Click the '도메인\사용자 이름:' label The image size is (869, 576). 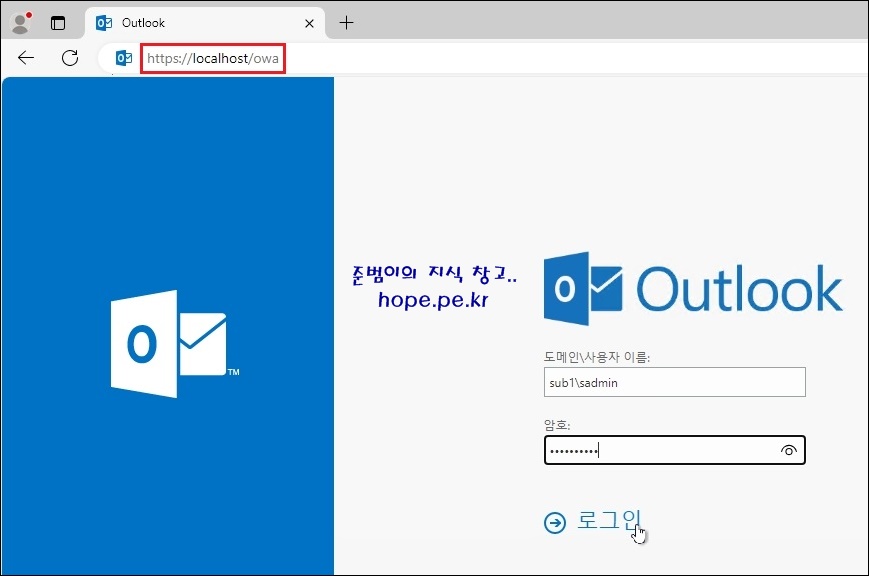point(596,357)
